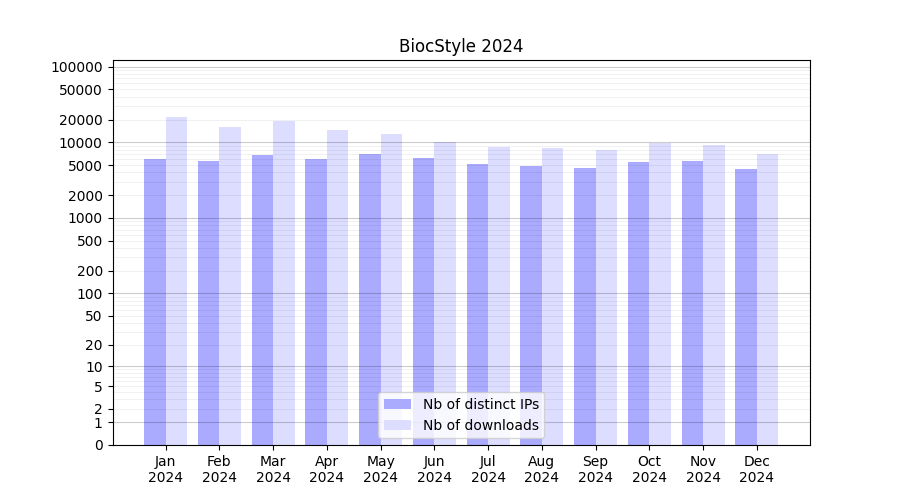Click the 100000 y-axis tick label
Viewport: 900px width, 500px height.
(x=77, y=67)
